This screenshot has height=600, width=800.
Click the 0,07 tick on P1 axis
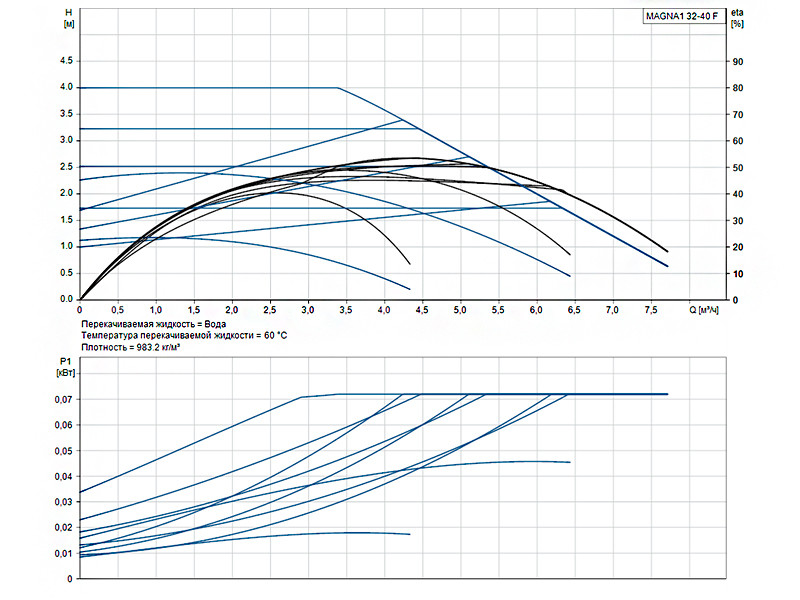[64, 399]
